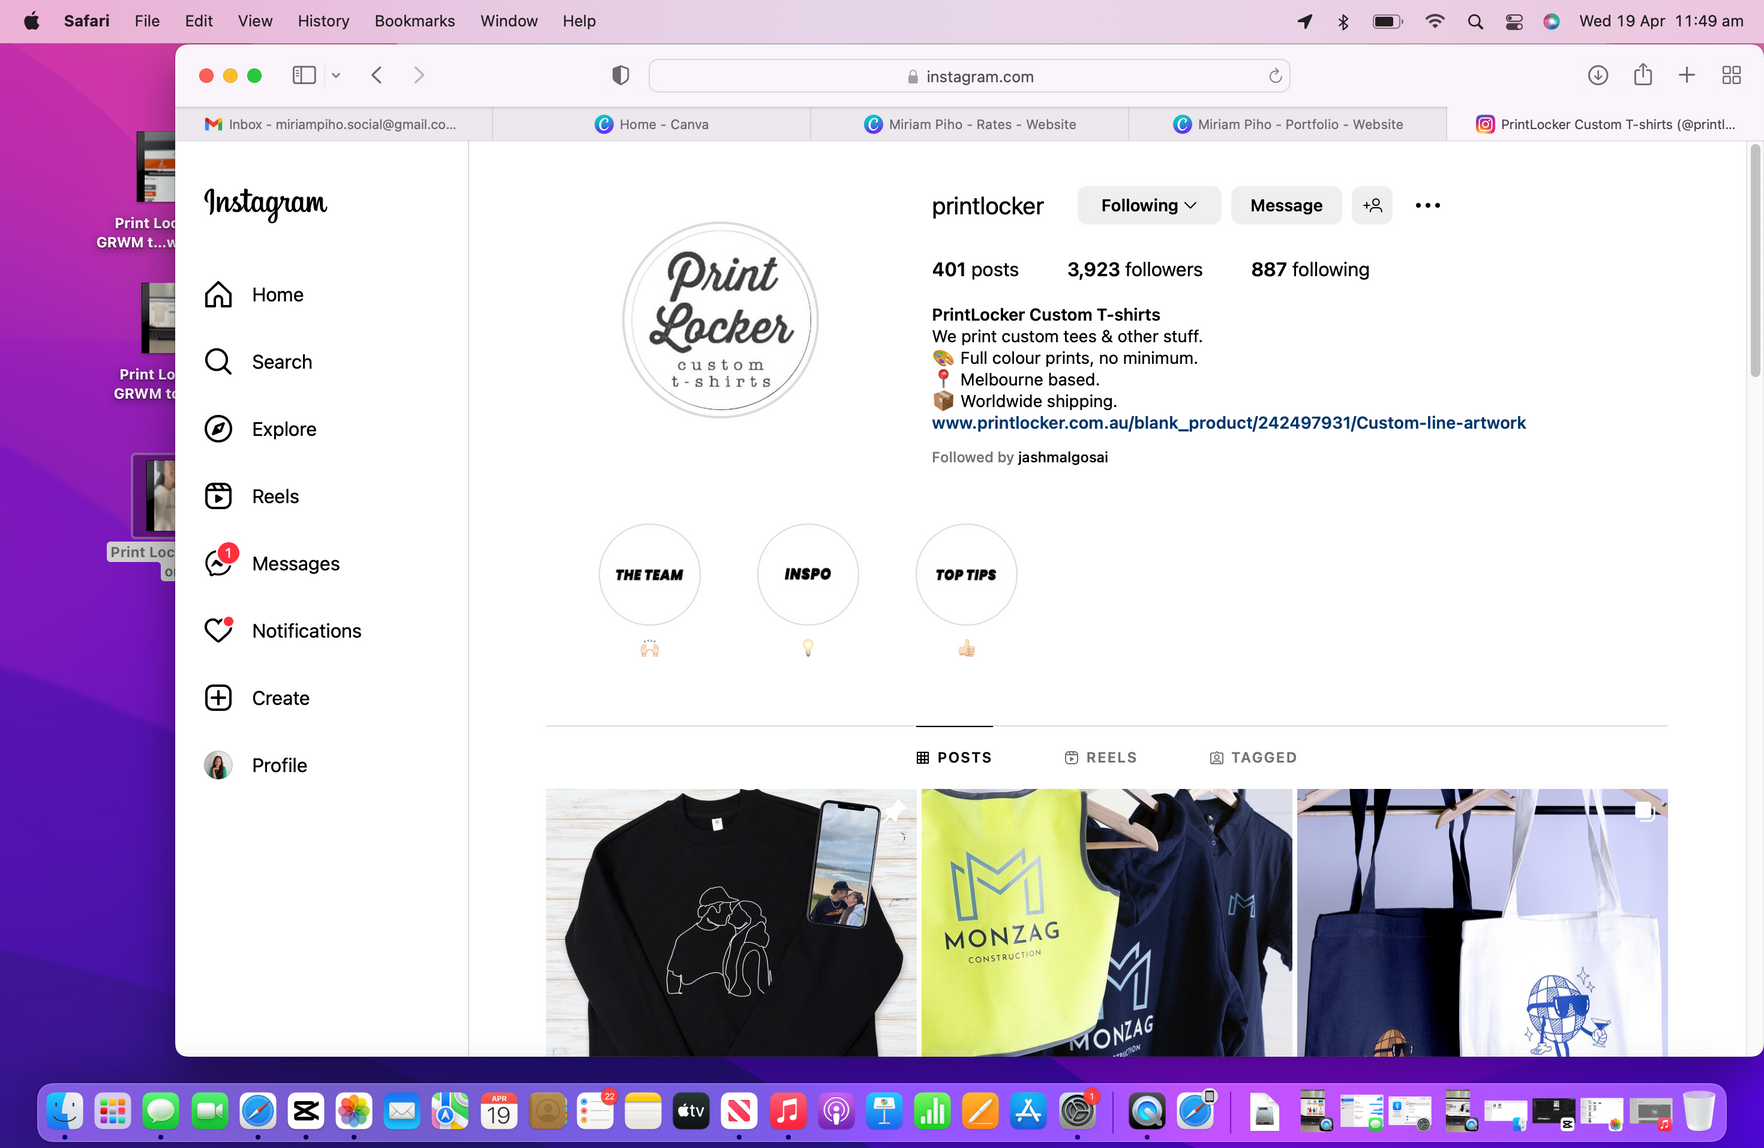
Task: Switch to Miriam Piho Rates tab
Action: point(970,124)
